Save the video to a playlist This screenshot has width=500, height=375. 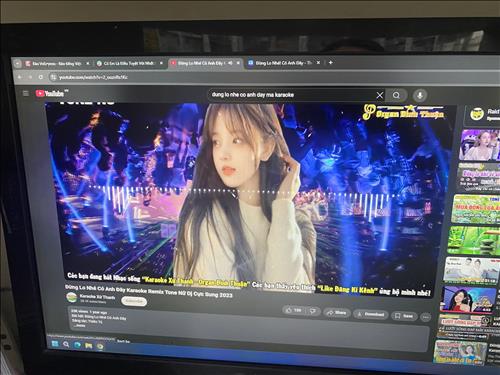click(404, 316)
